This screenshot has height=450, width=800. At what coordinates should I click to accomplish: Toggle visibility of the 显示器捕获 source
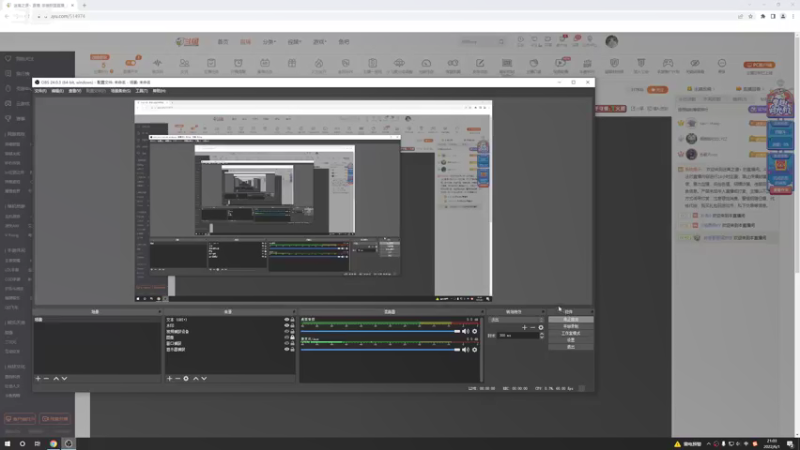287,349
